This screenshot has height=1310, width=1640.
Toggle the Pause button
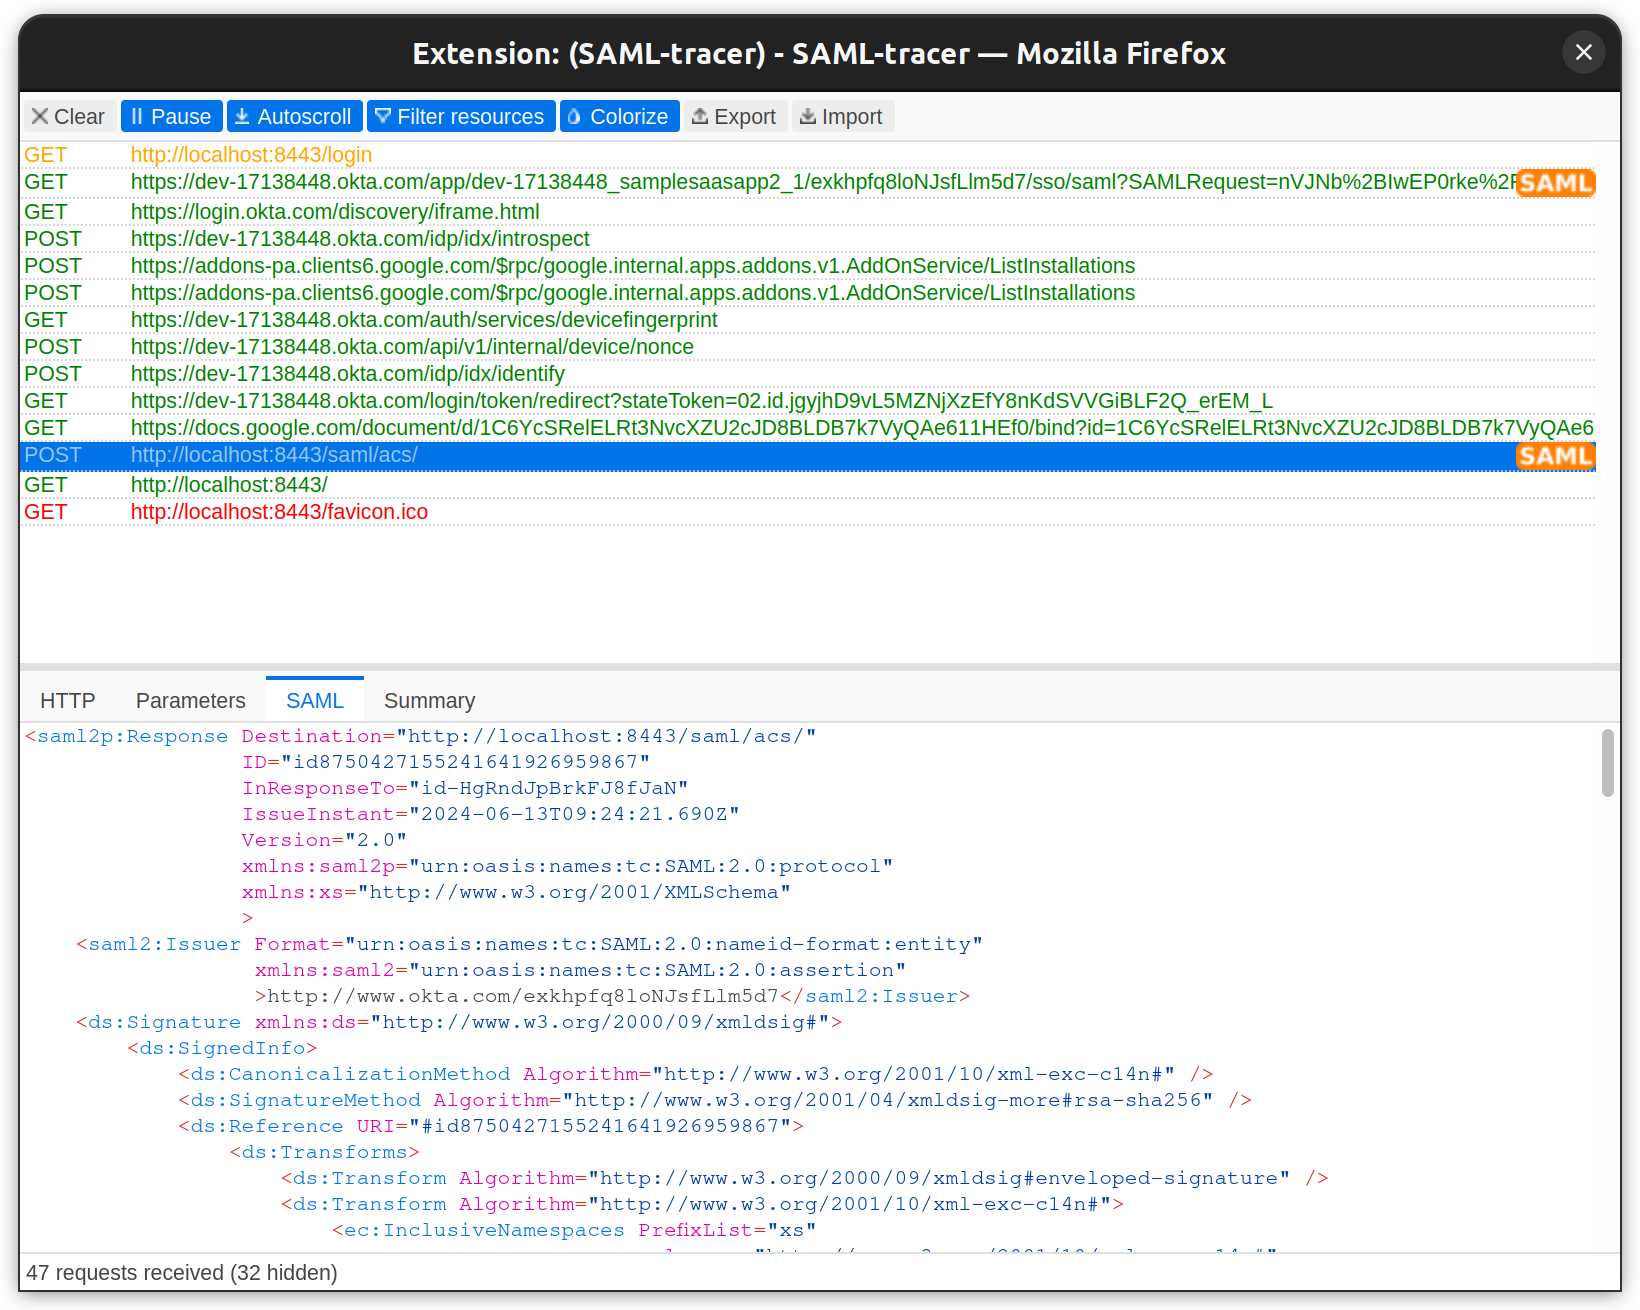[171, 116]
